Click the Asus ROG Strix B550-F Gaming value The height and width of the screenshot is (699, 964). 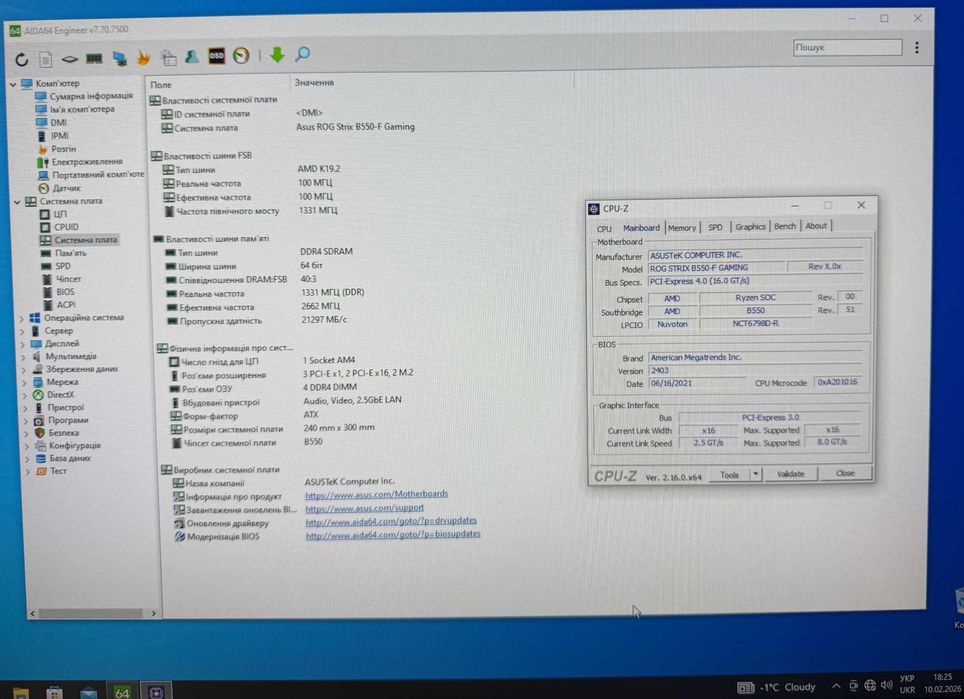(355, 127)
